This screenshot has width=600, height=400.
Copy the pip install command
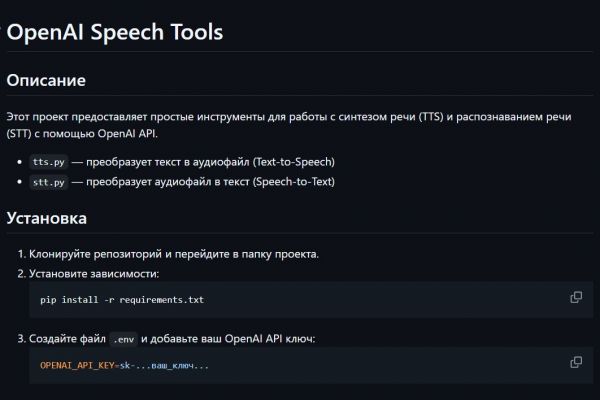576,297
